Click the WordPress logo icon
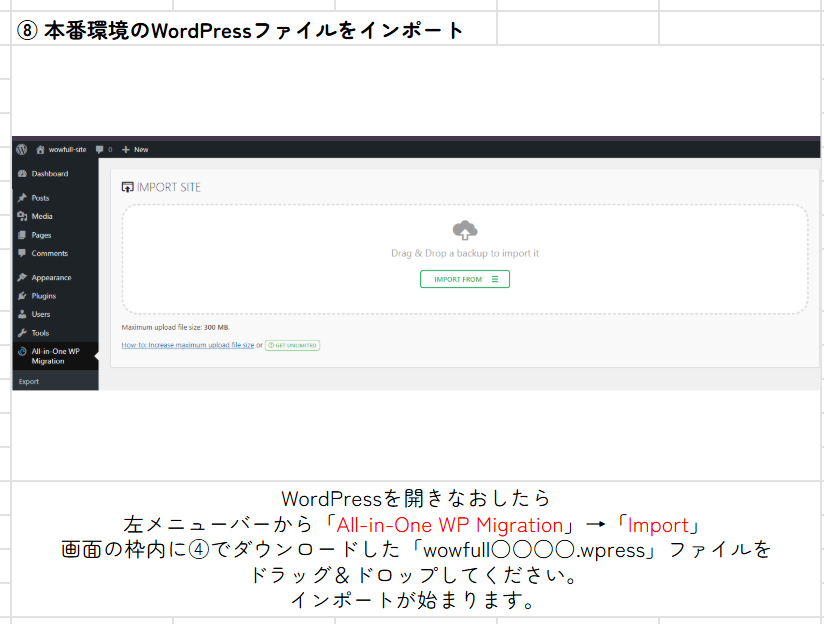This screenshot has width=824, height=624. click(22, 149)
